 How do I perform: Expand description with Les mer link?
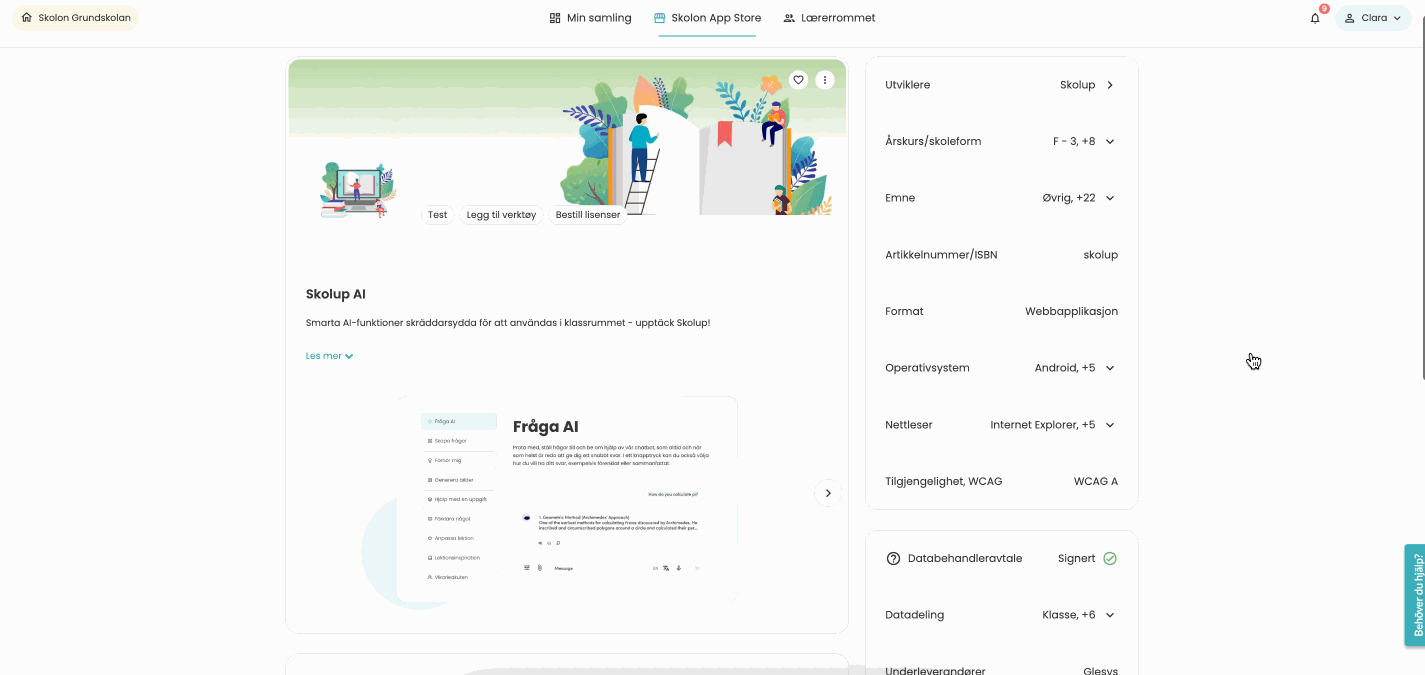tap(329, 356)
